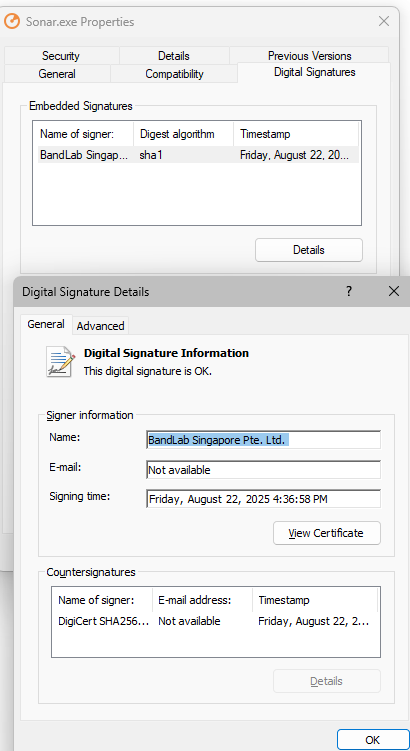Click the OK button
The width and height of the screenshot is (410, 751).
(372, 739)
